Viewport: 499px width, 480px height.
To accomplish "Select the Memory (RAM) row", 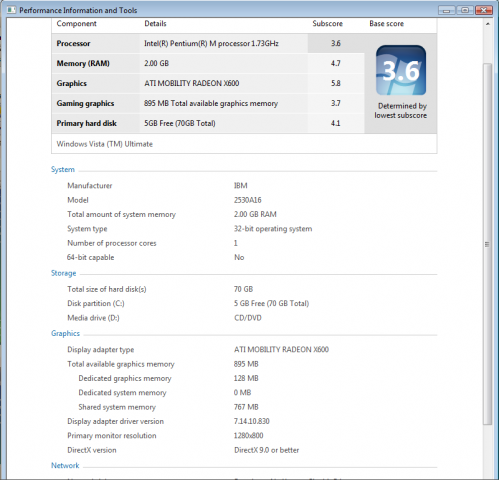I will 208,63.
